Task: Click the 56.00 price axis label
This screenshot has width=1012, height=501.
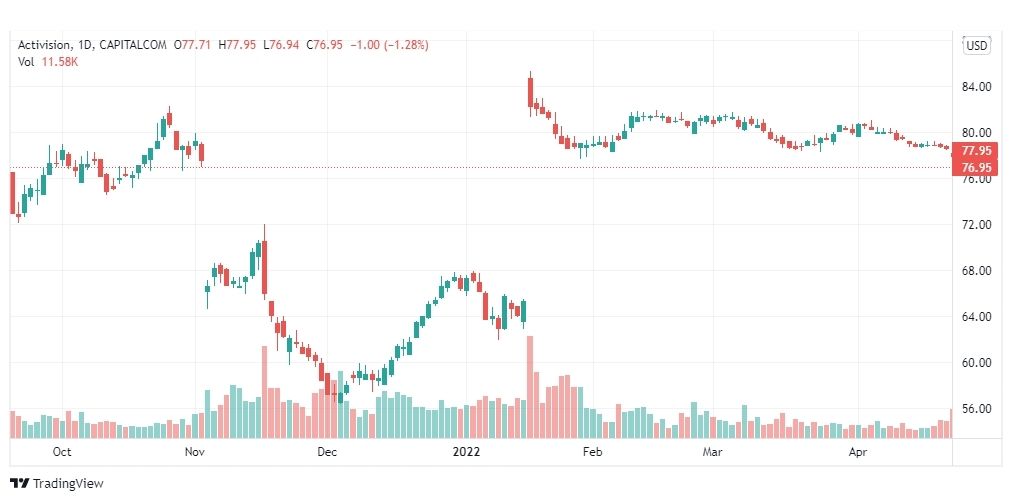Action: pyautogui.click(x=975, y=409)
